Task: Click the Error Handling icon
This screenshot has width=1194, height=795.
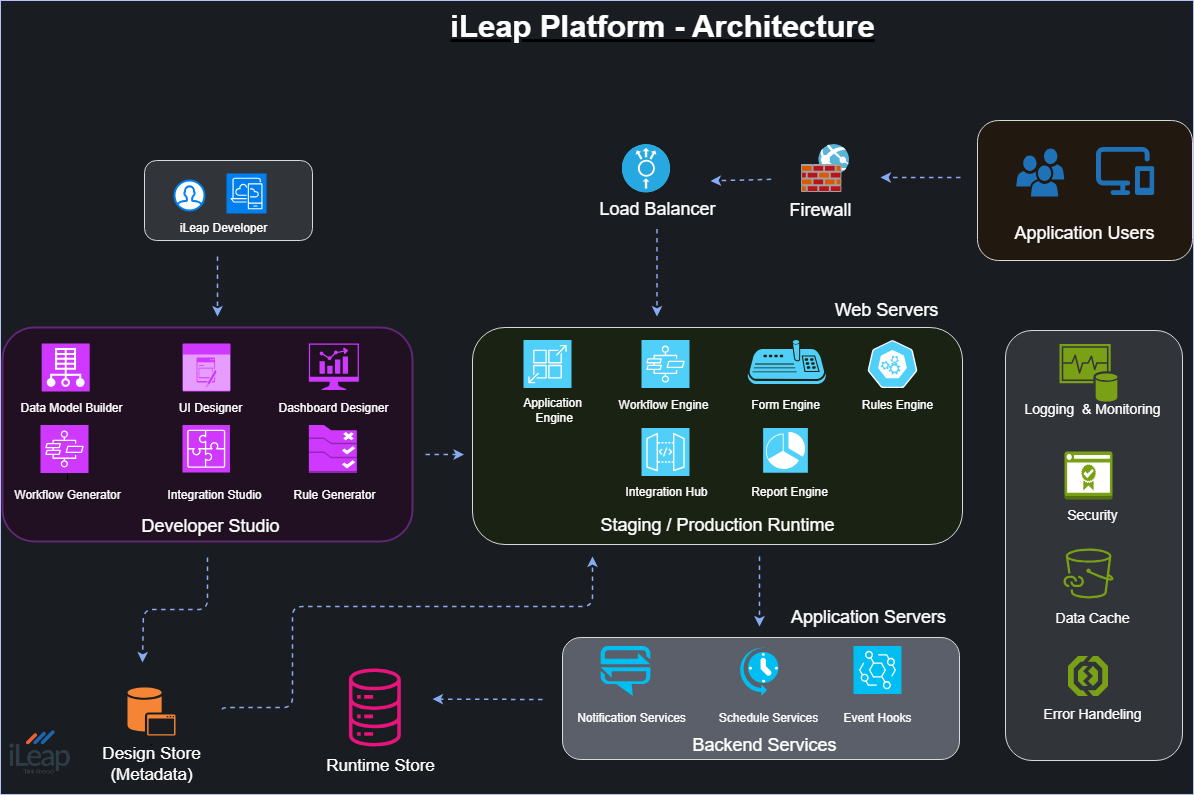Action: pos(1088,675)
